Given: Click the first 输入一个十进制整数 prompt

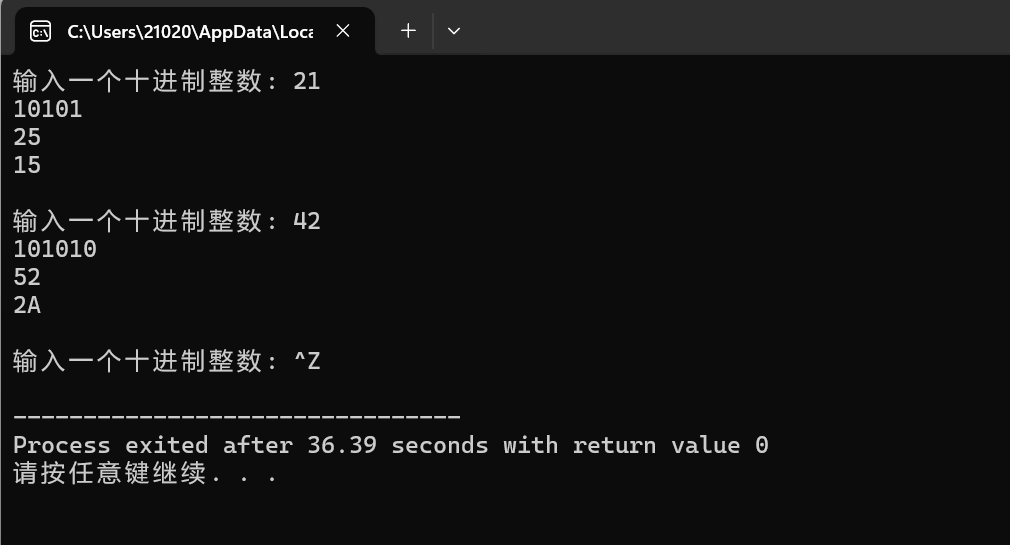Looking at the screenshot, I should coord(144,81).
